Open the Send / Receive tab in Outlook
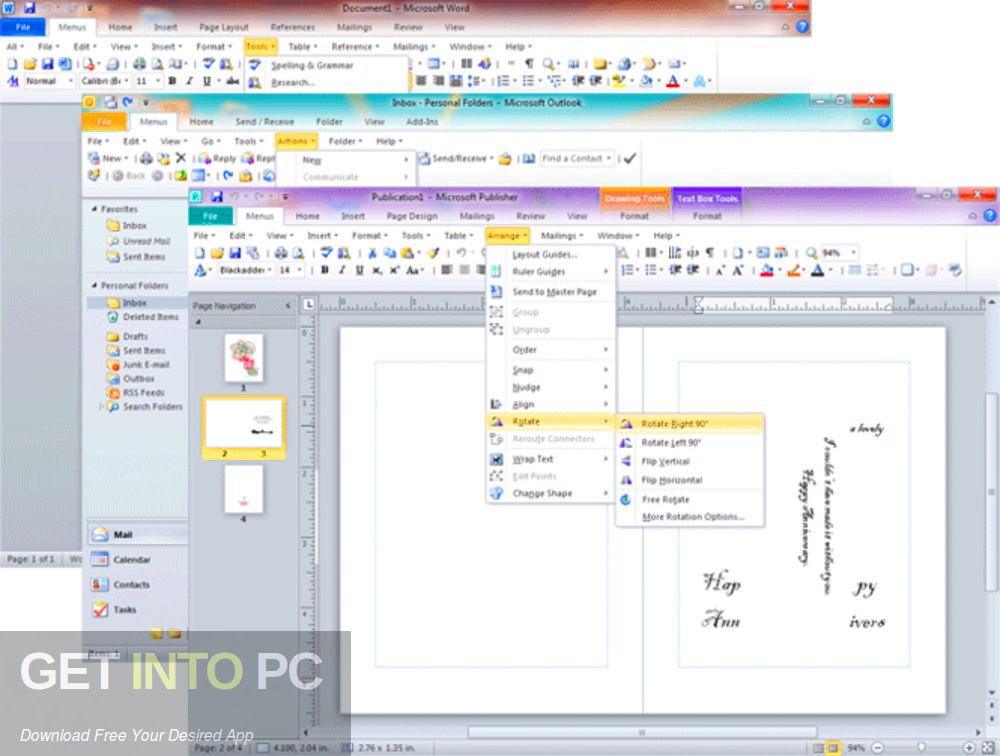Screen dimensions: 1000x756 265,121
